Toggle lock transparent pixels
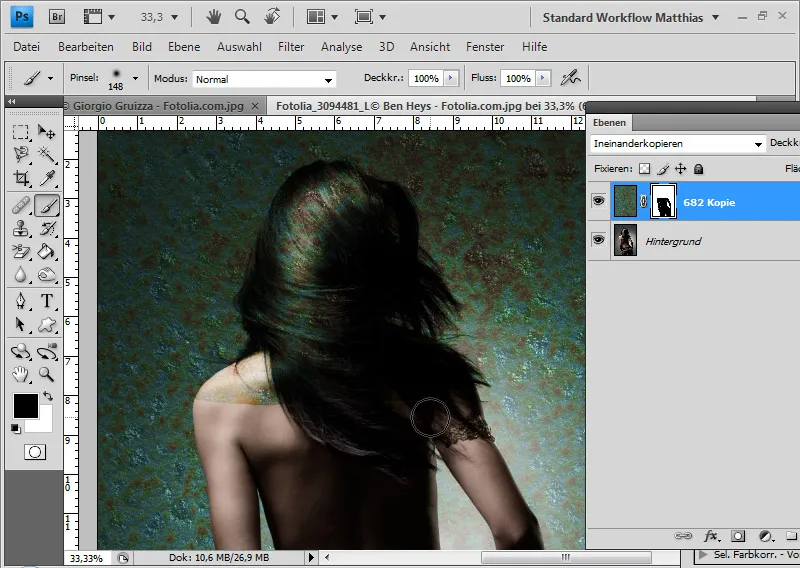The image size is (800, 568). pyautogui.click(x=645, y=168)
